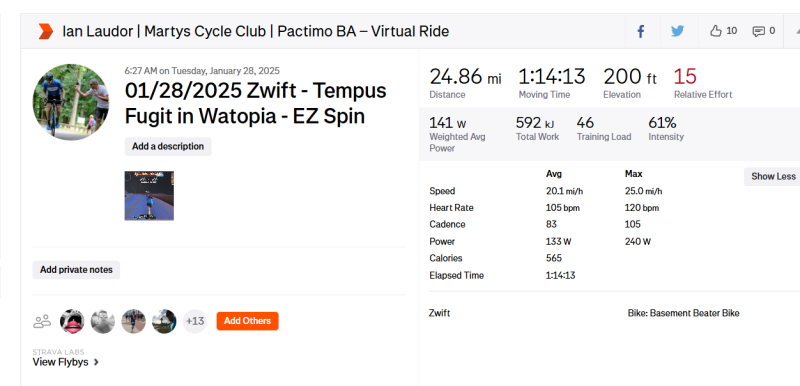The width and height of the screenshot is (800, 386).
Task: Click the group athletes icon
Action: tap(42, 321)
